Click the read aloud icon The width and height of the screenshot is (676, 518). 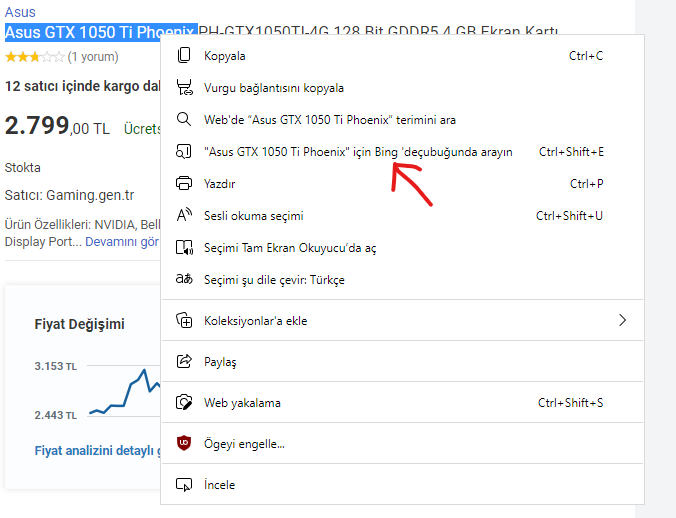click(x=184, y=215)
